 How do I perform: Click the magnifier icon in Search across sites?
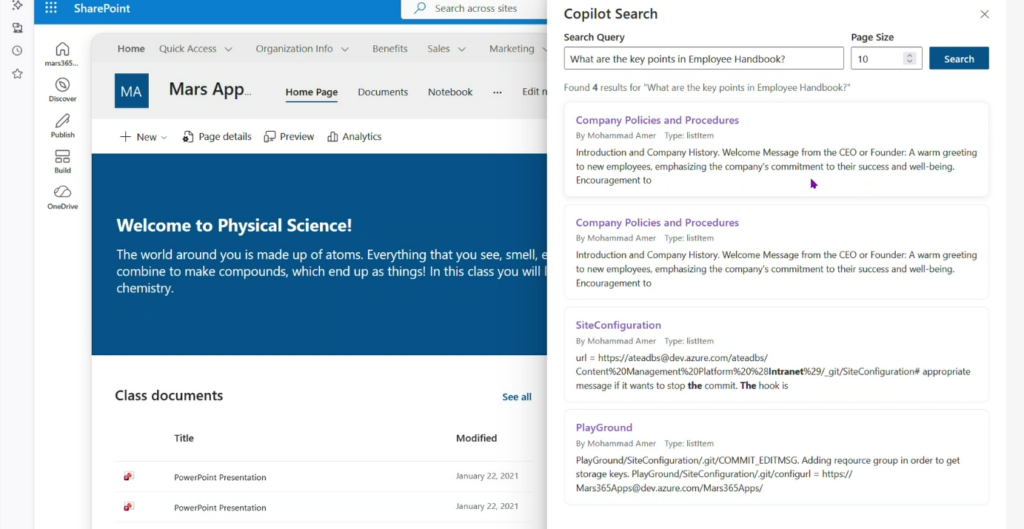420,8
